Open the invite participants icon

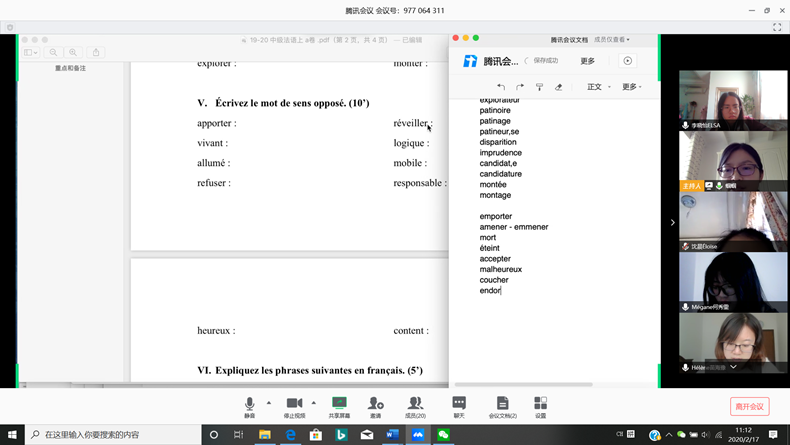376,406
